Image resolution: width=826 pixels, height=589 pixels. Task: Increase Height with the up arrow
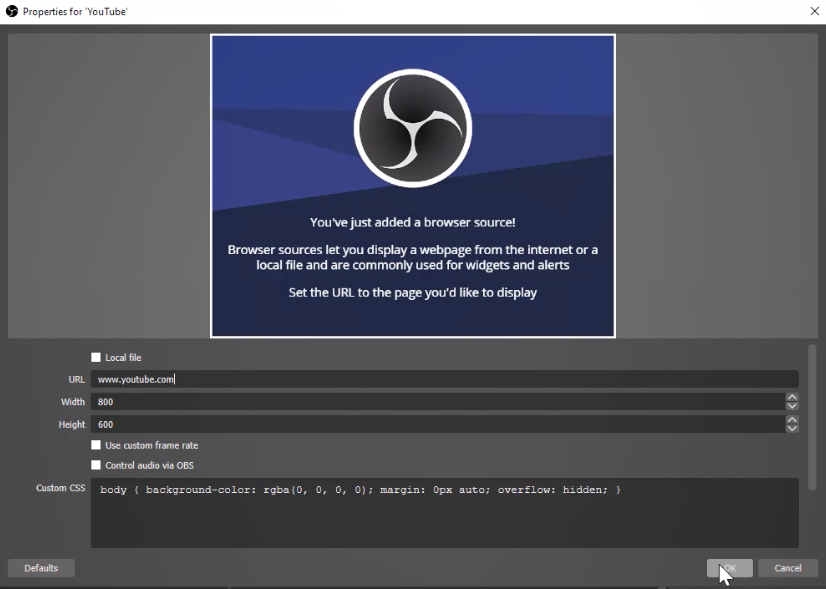(791, 420)
